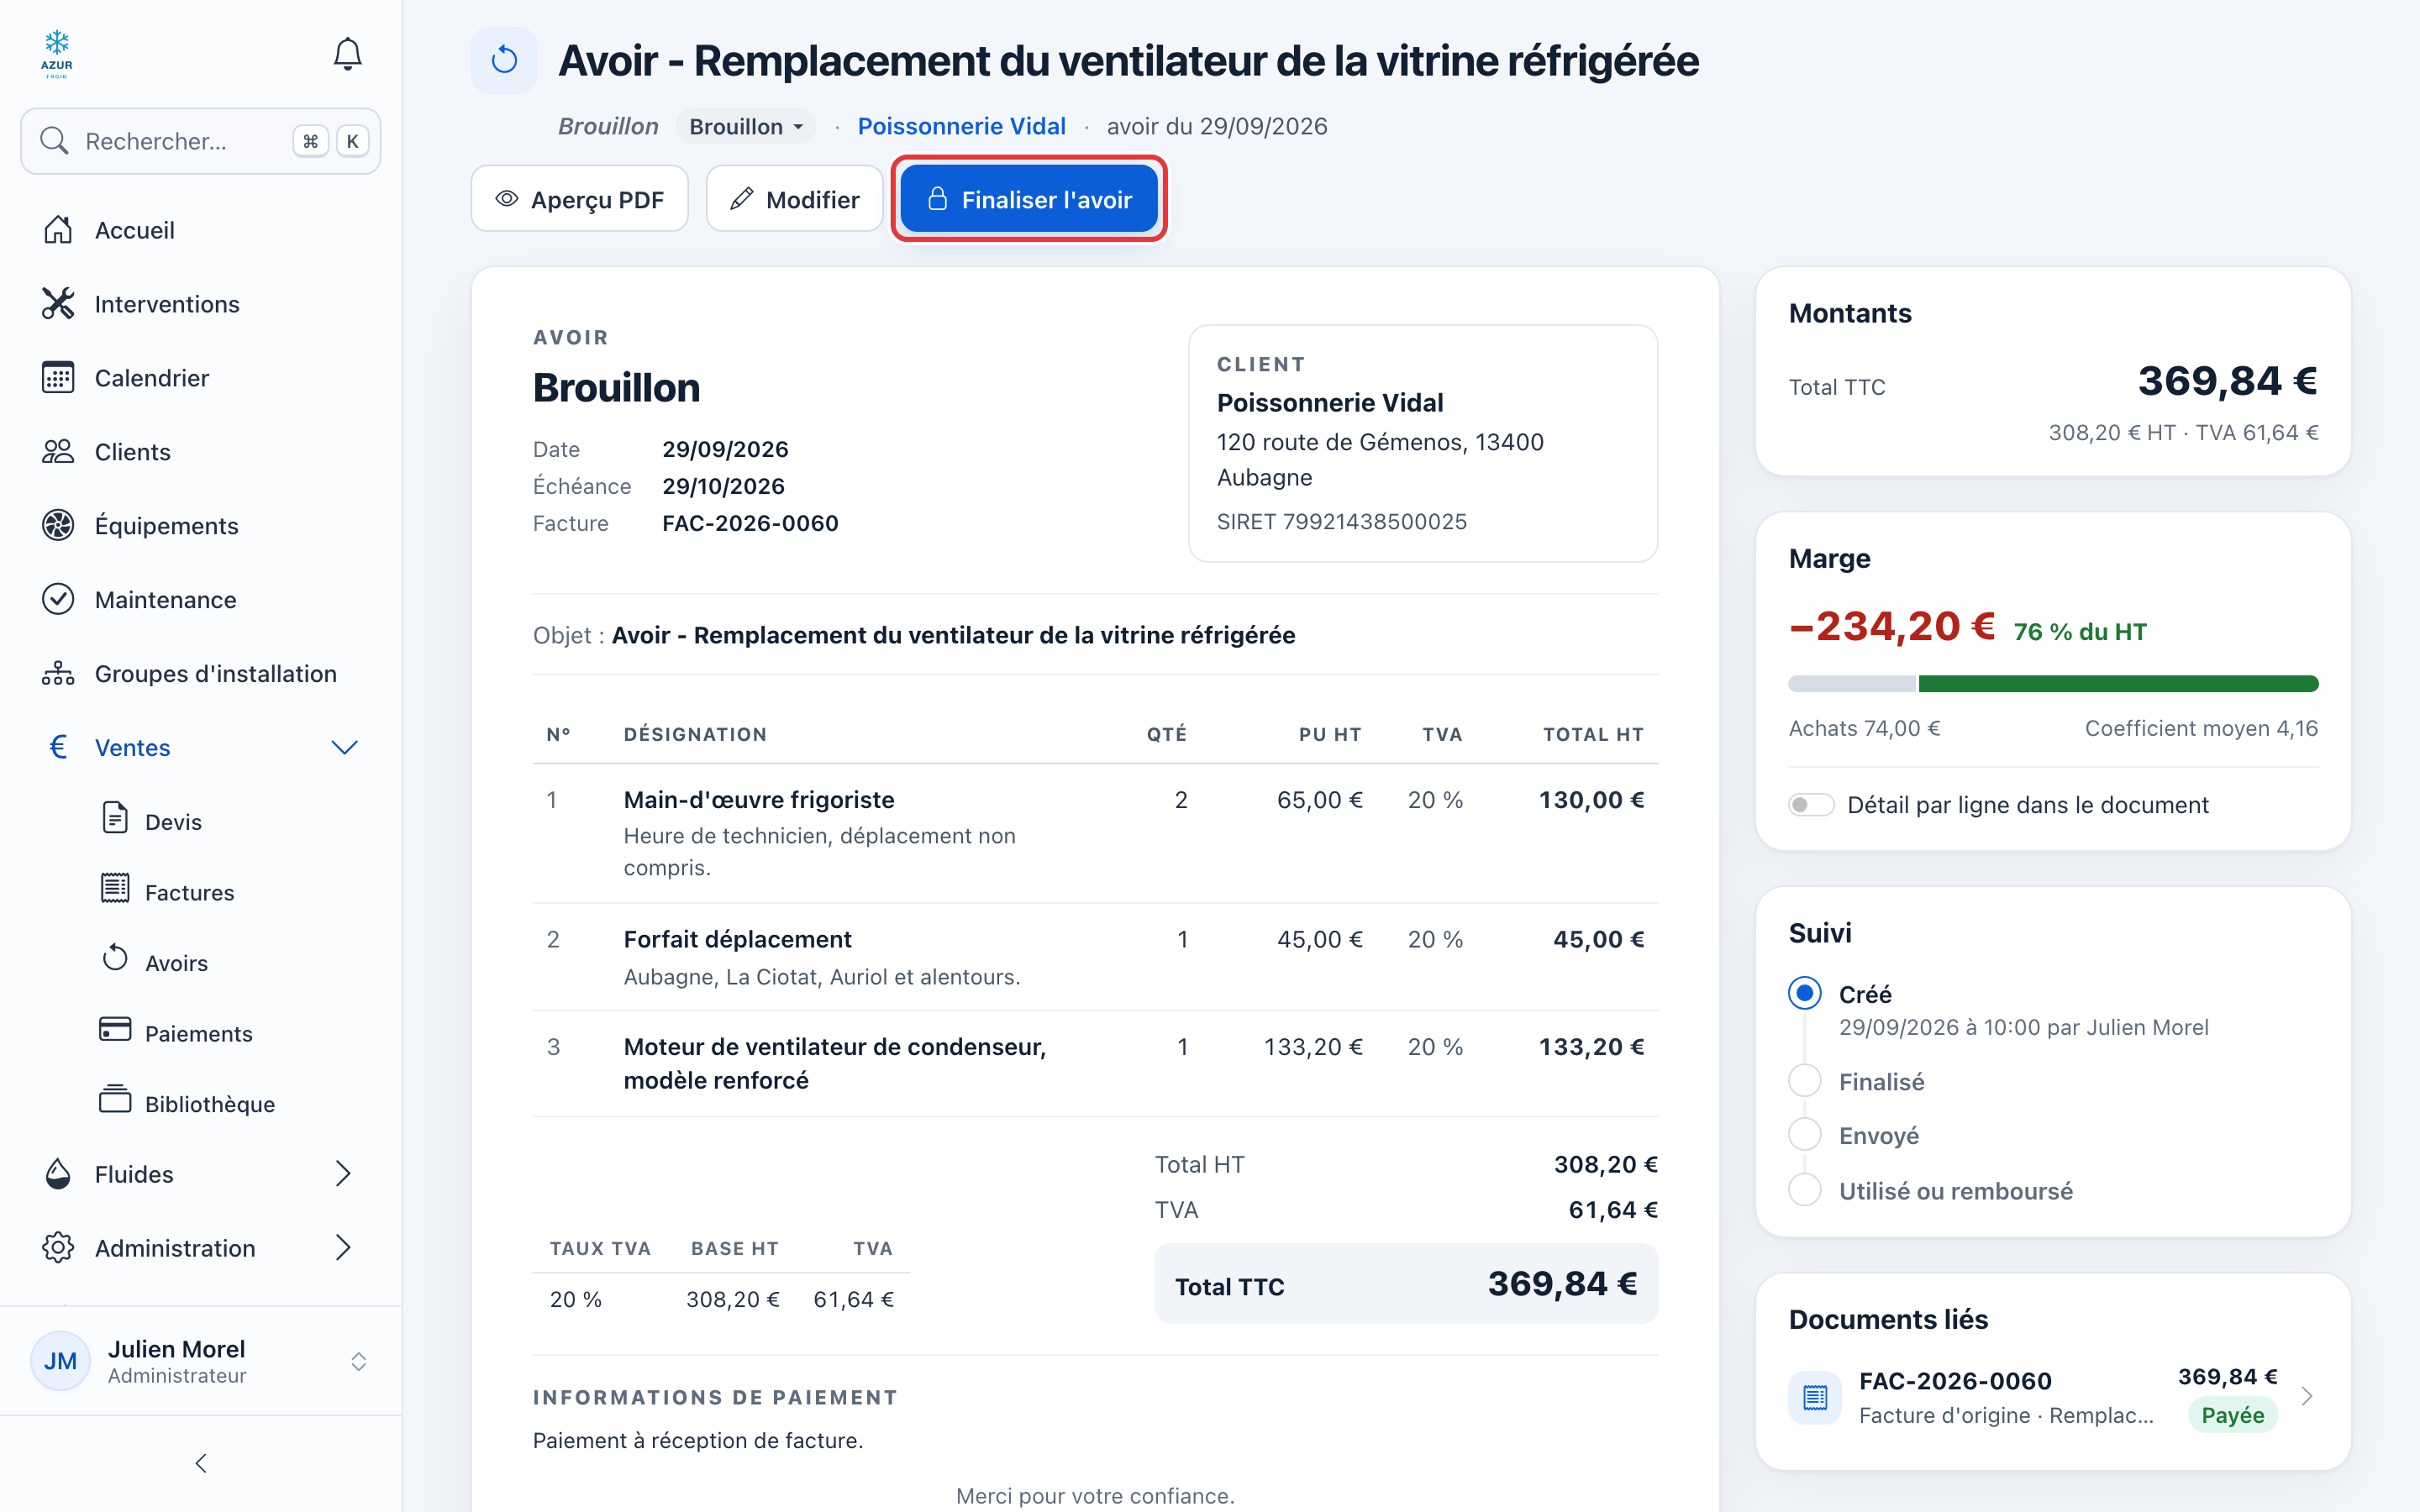Click the Équipements fan icon
Image resolution: width=2420 pixels, height=1512 pixels.
pyautogui.click(x=58, y=525)
